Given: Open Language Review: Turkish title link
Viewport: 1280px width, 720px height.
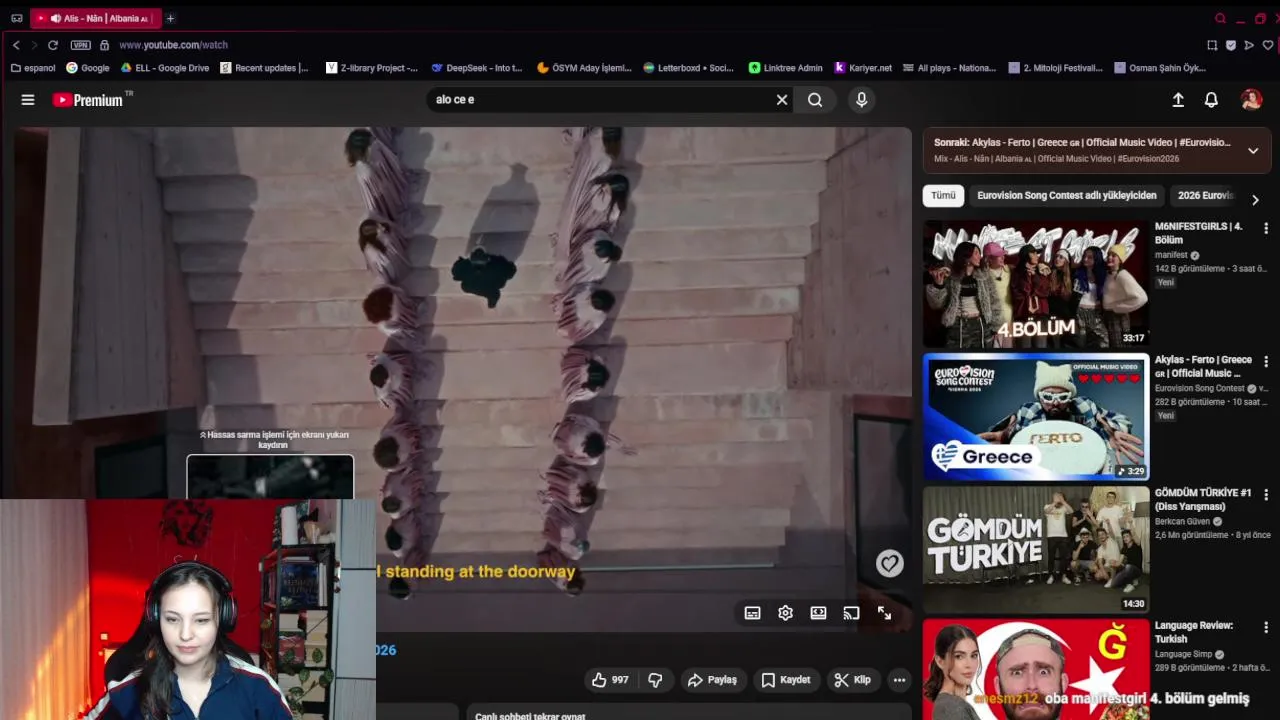Looking at the screenshot, I should click(x=1194, y=632).
